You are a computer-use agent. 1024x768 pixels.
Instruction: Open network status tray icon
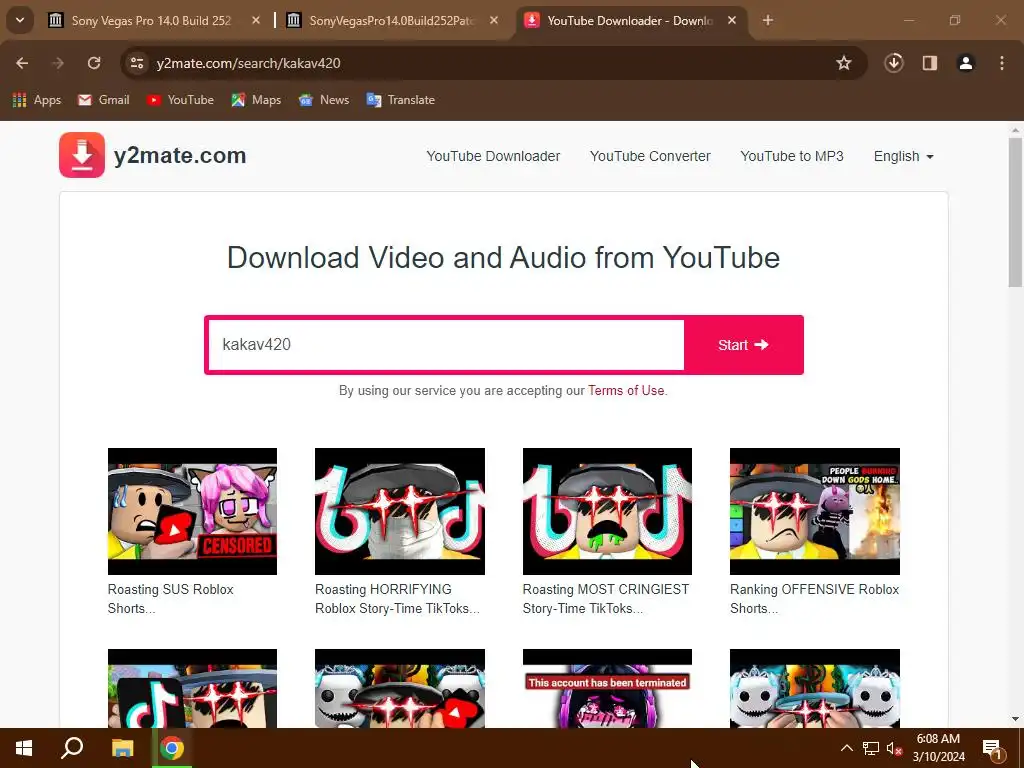coord(871,748)
